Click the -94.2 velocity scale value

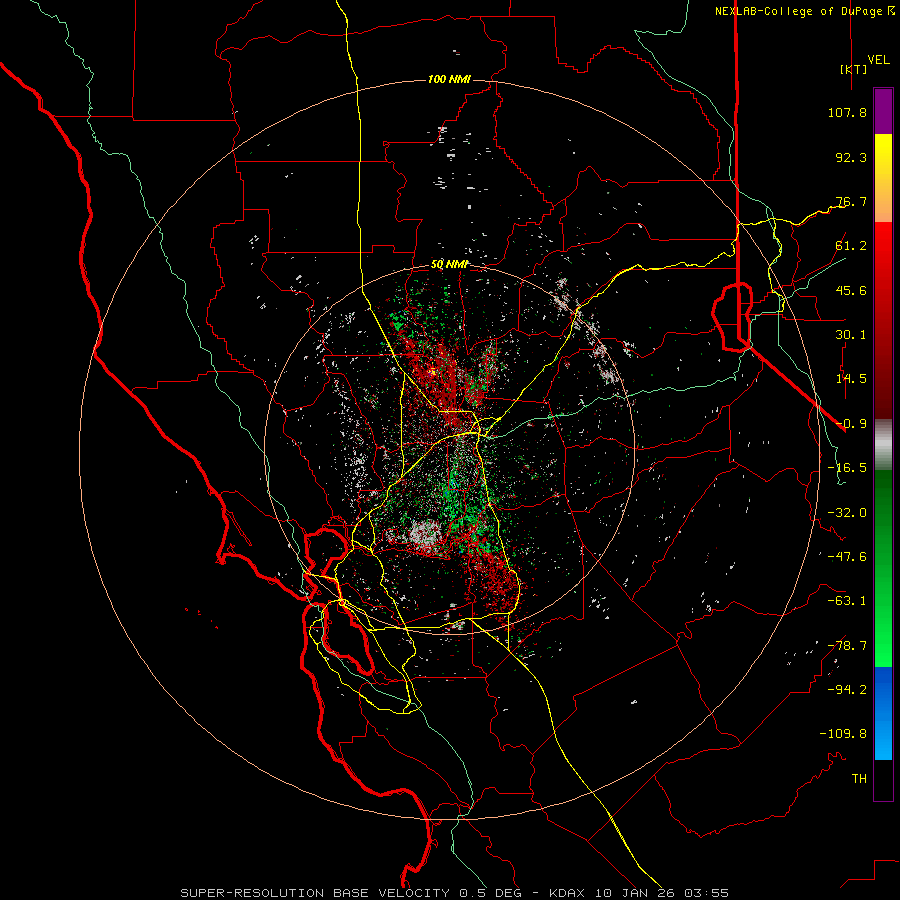pos(847,689)
